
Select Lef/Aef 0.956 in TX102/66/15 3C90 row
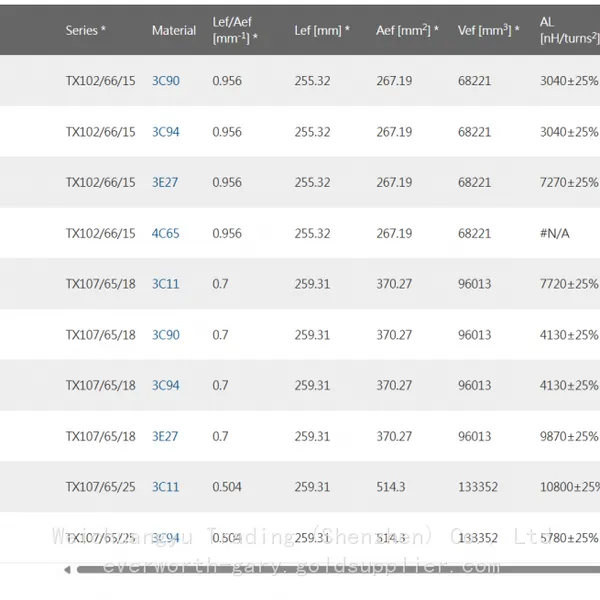(x=227, y=81)
